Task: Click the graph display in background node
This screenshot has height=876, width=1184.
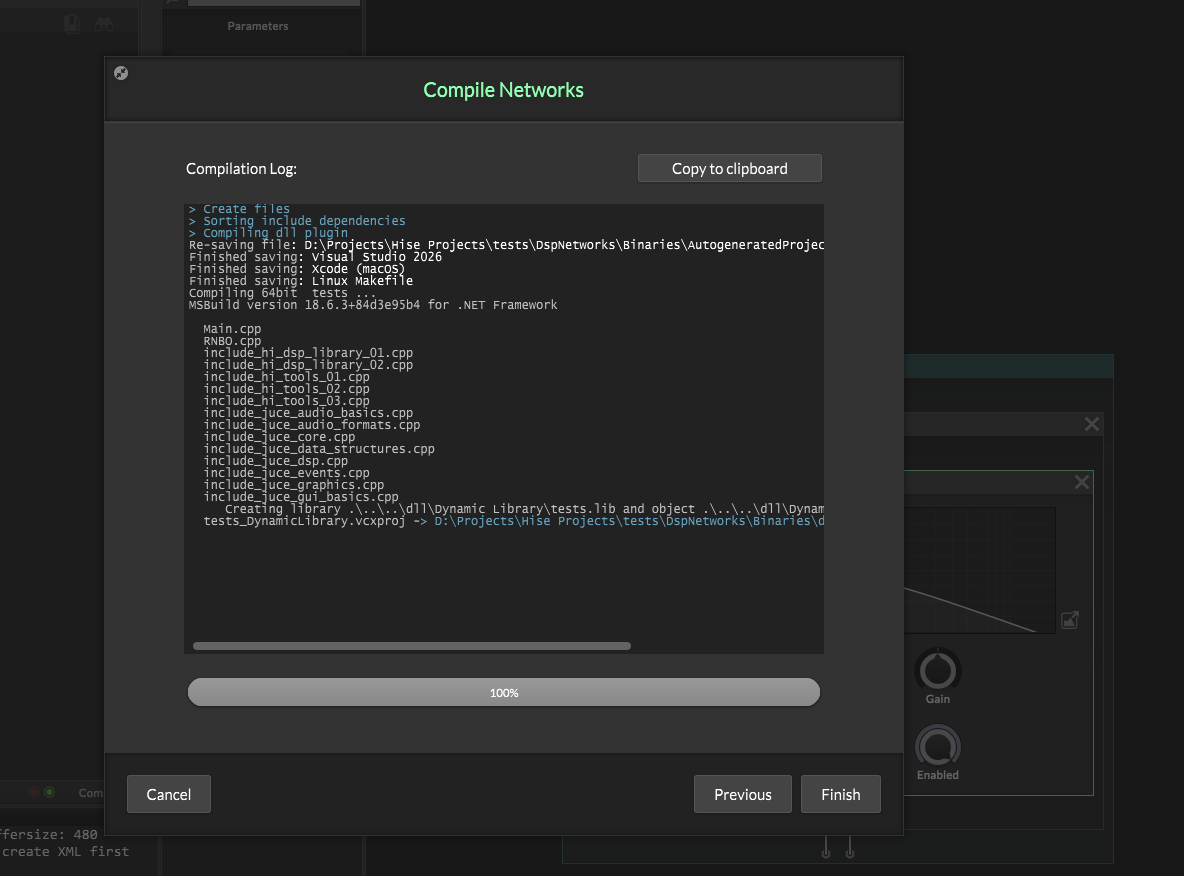Action: tap(979, 570)
